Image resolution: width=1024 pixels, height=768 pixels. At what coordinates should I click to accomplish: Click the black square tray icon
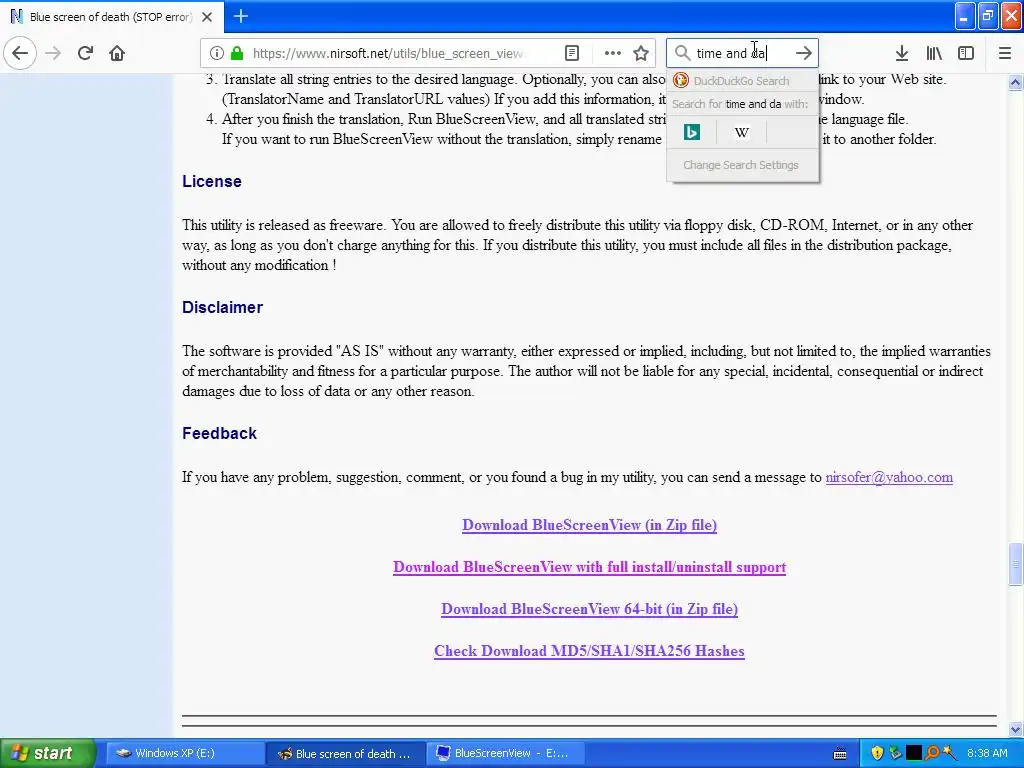point(914,753)
